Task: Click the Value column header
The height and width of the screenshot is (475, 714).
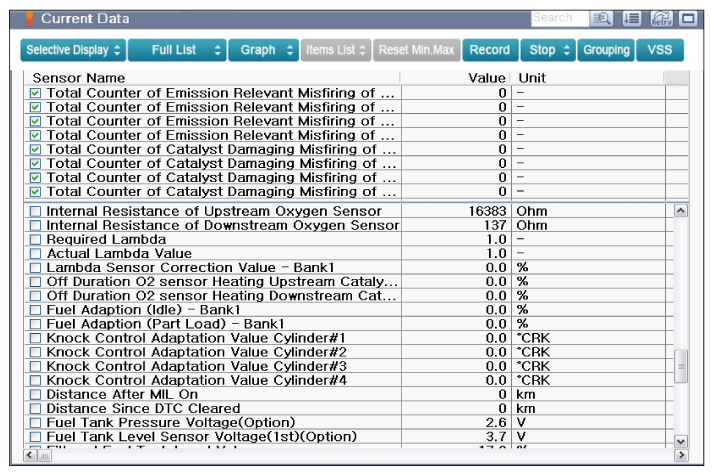Action: [455, 78]
